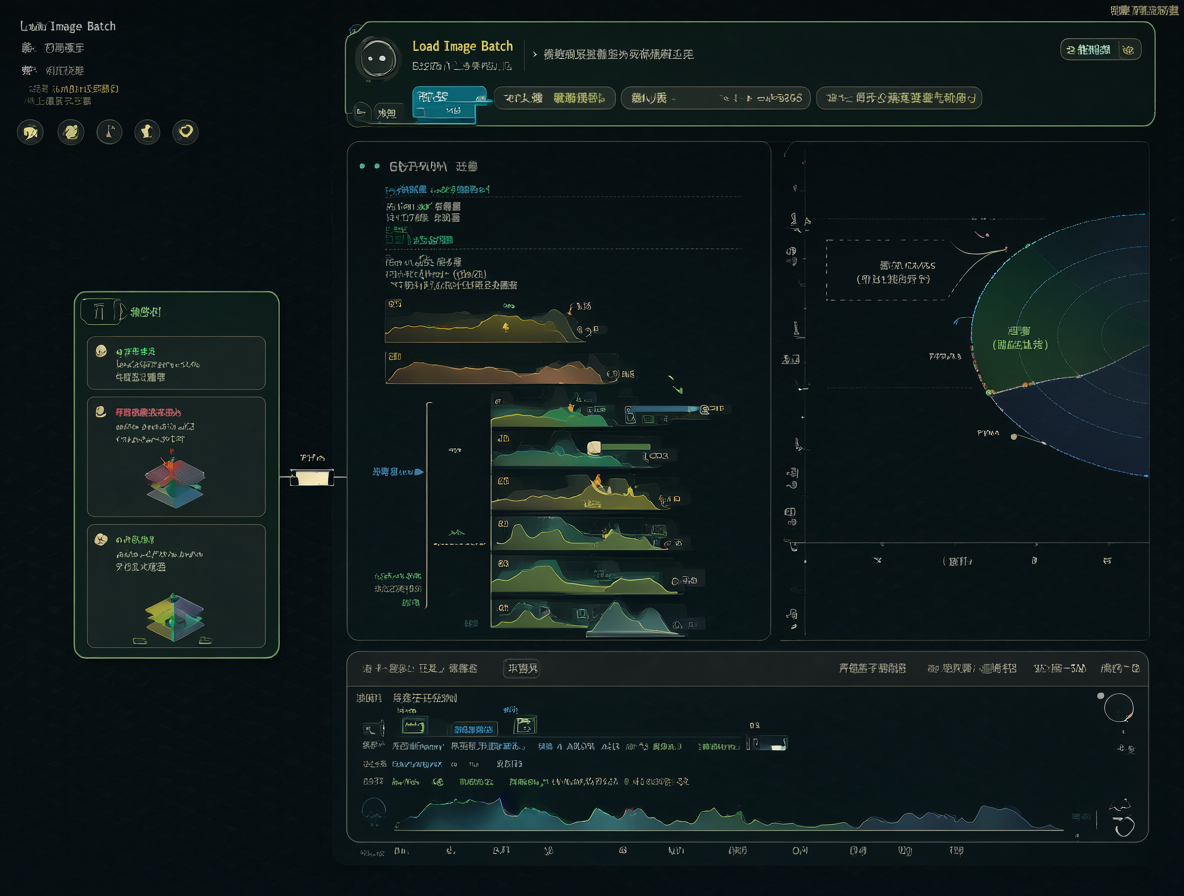Click the round face avatar beside Load Image Batch

pyautogui.click(x=378, y=59)
